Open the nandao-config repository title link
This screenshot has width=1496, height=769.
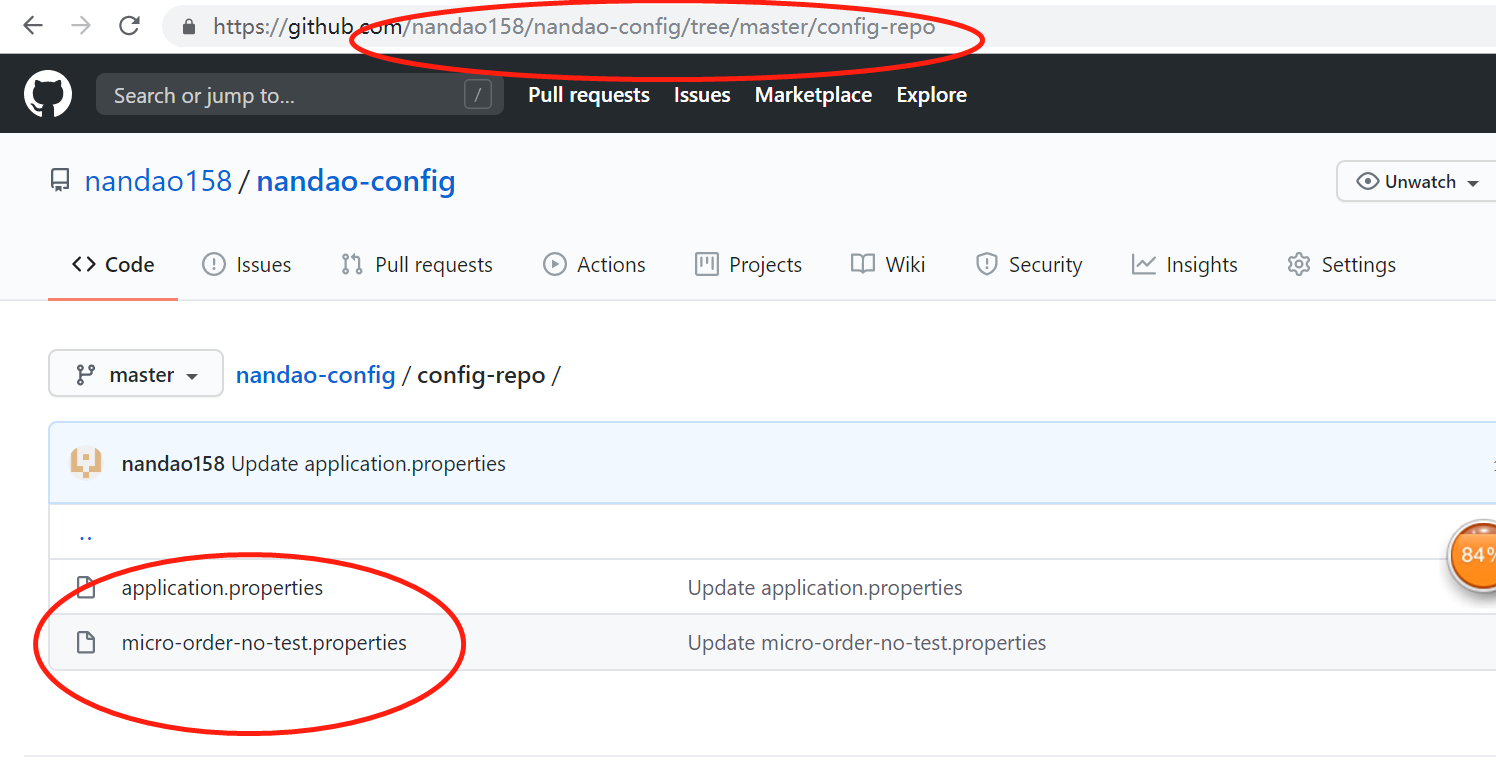tap(356, 181)
